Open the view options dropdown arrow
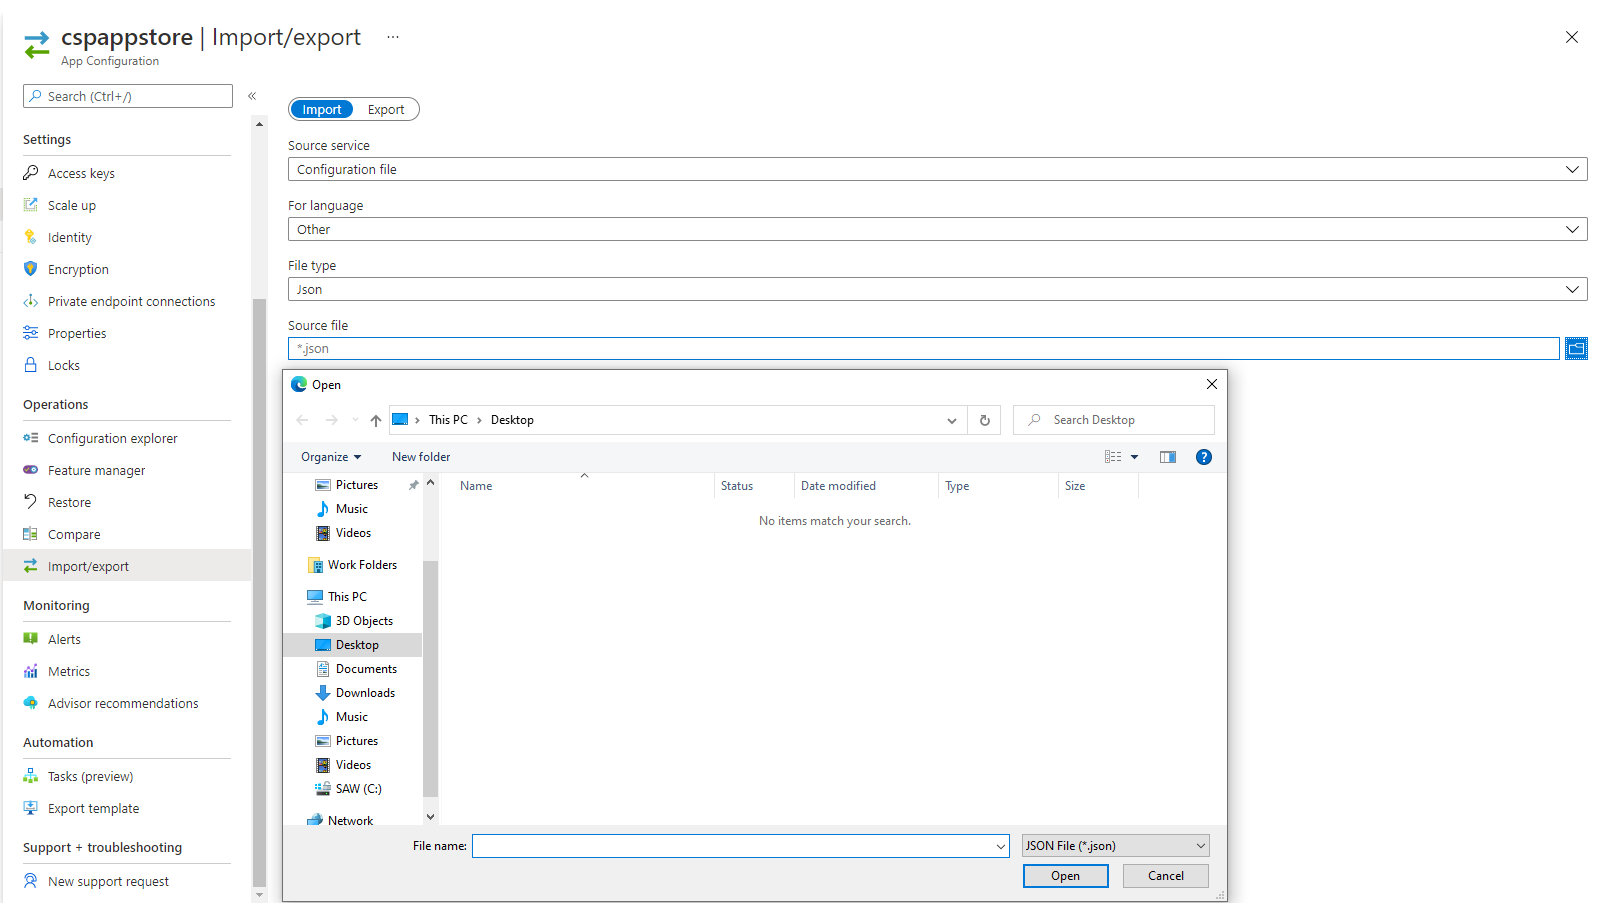 click(1134, 457)
